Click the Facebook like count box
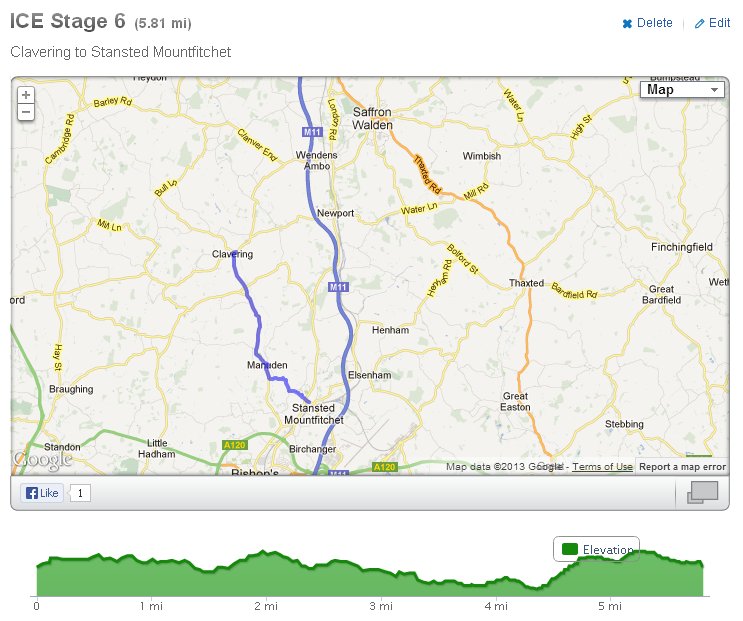The width and height of the screenshot is (743, 621). click(81, 493)
